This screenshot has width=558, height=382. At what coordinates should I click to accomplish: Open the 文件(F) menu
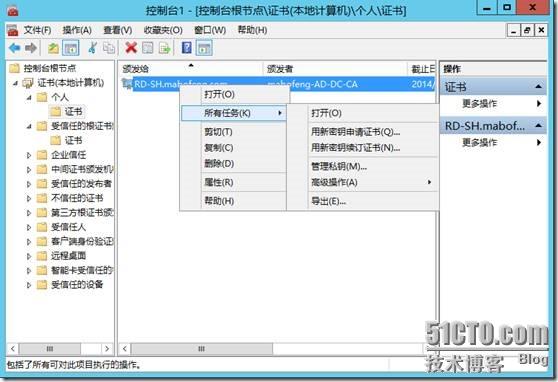click(38, 30)
